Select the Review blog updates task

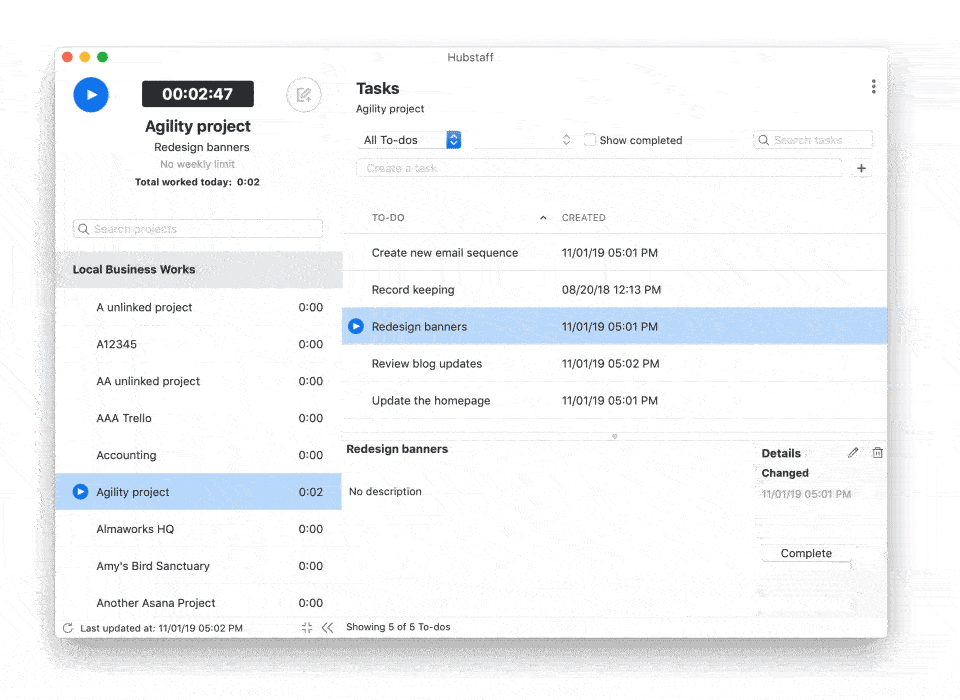[x=614, y=363]
